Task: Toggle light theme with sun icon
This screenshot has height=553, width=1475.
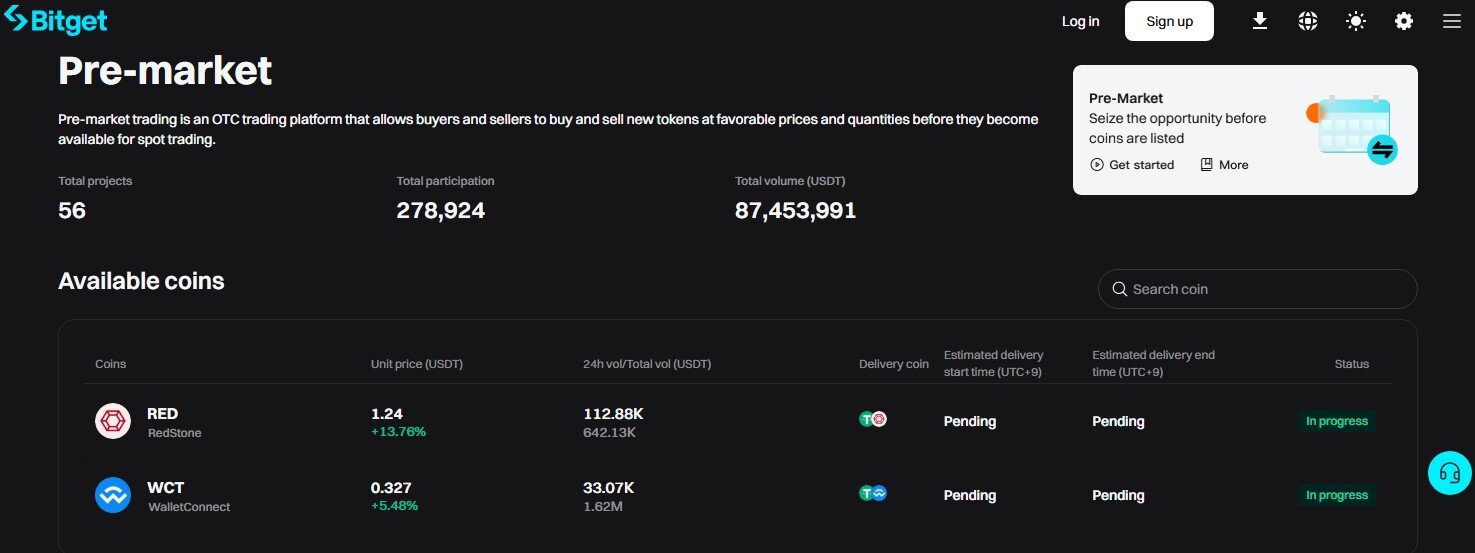Action: point(1356,21)
